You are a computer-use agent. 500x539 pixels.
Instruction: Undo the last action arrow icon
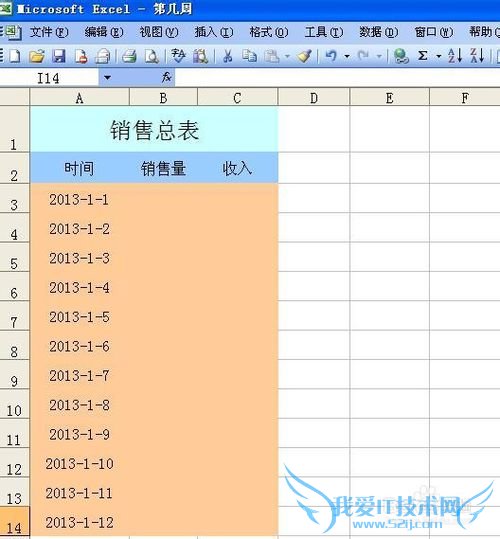pyautogui.click(x=331, y=56)
